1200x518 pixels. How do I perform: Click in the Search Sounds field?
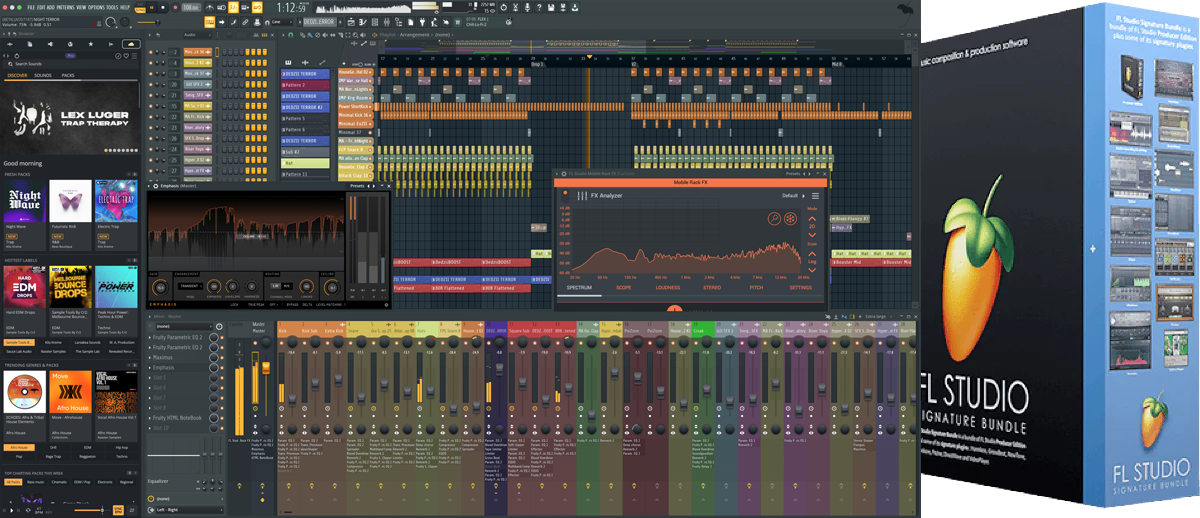[x=70, y=64]
